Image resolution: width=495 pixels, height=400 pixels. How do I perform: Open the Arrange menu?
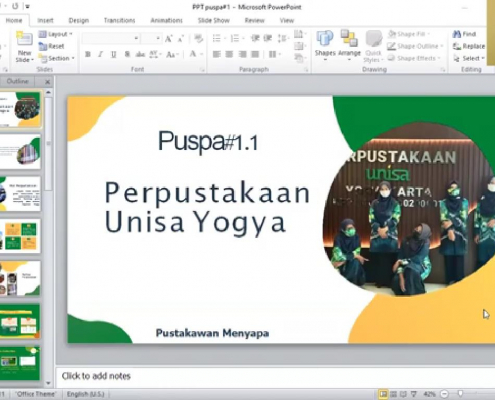coord(349,46)
